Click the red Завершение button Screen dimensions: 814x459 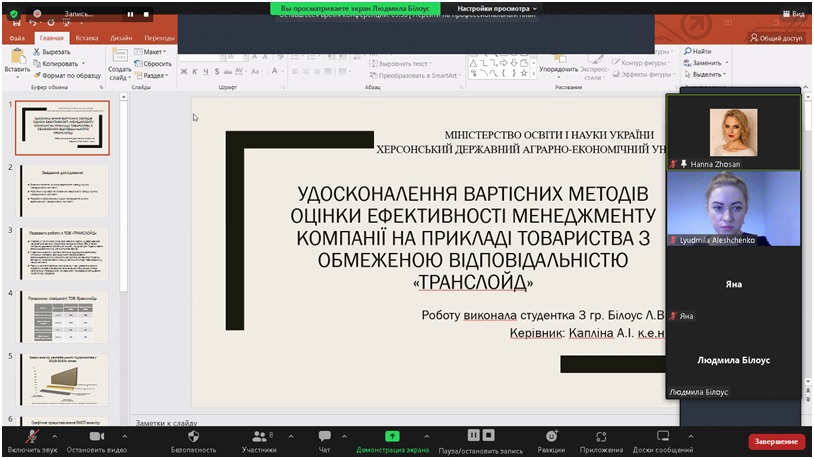click(776, 441)
